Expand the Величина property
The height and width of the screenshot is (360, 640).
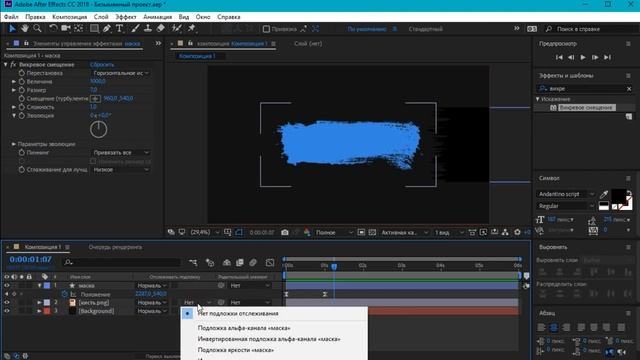coord(14,82)
